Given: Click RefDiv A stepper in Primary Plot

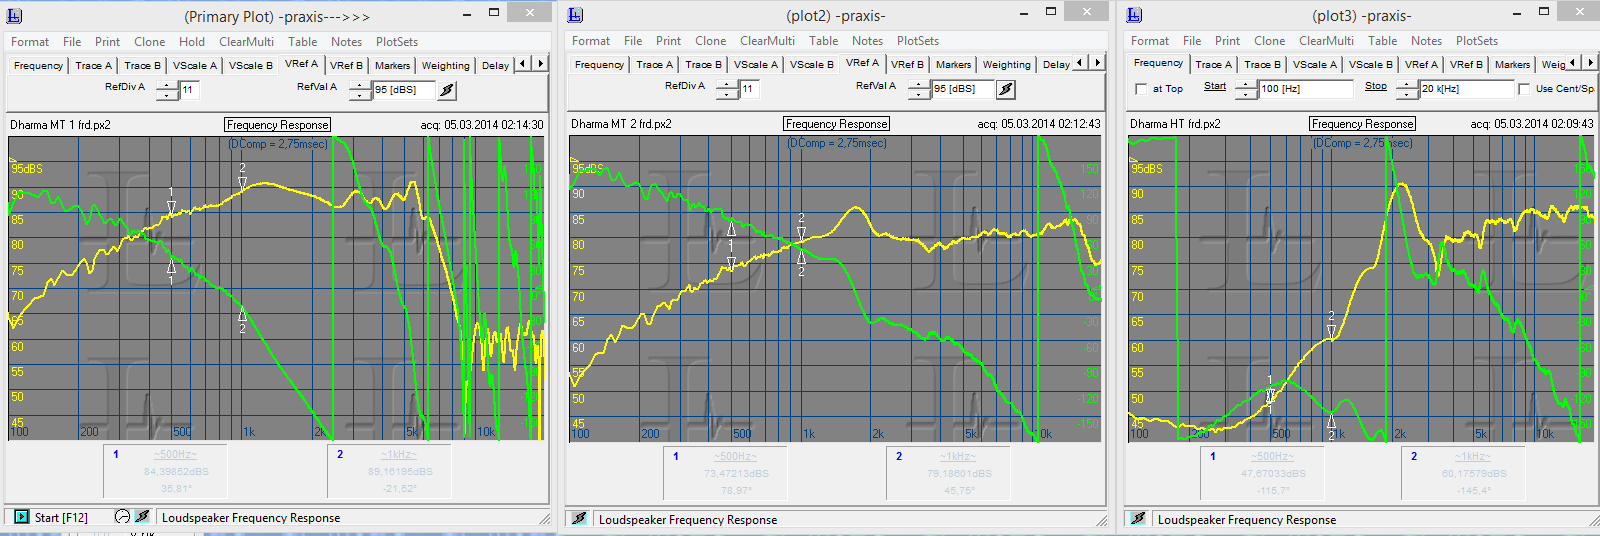Looking at the screenshot, I should [x=168, y=90].
